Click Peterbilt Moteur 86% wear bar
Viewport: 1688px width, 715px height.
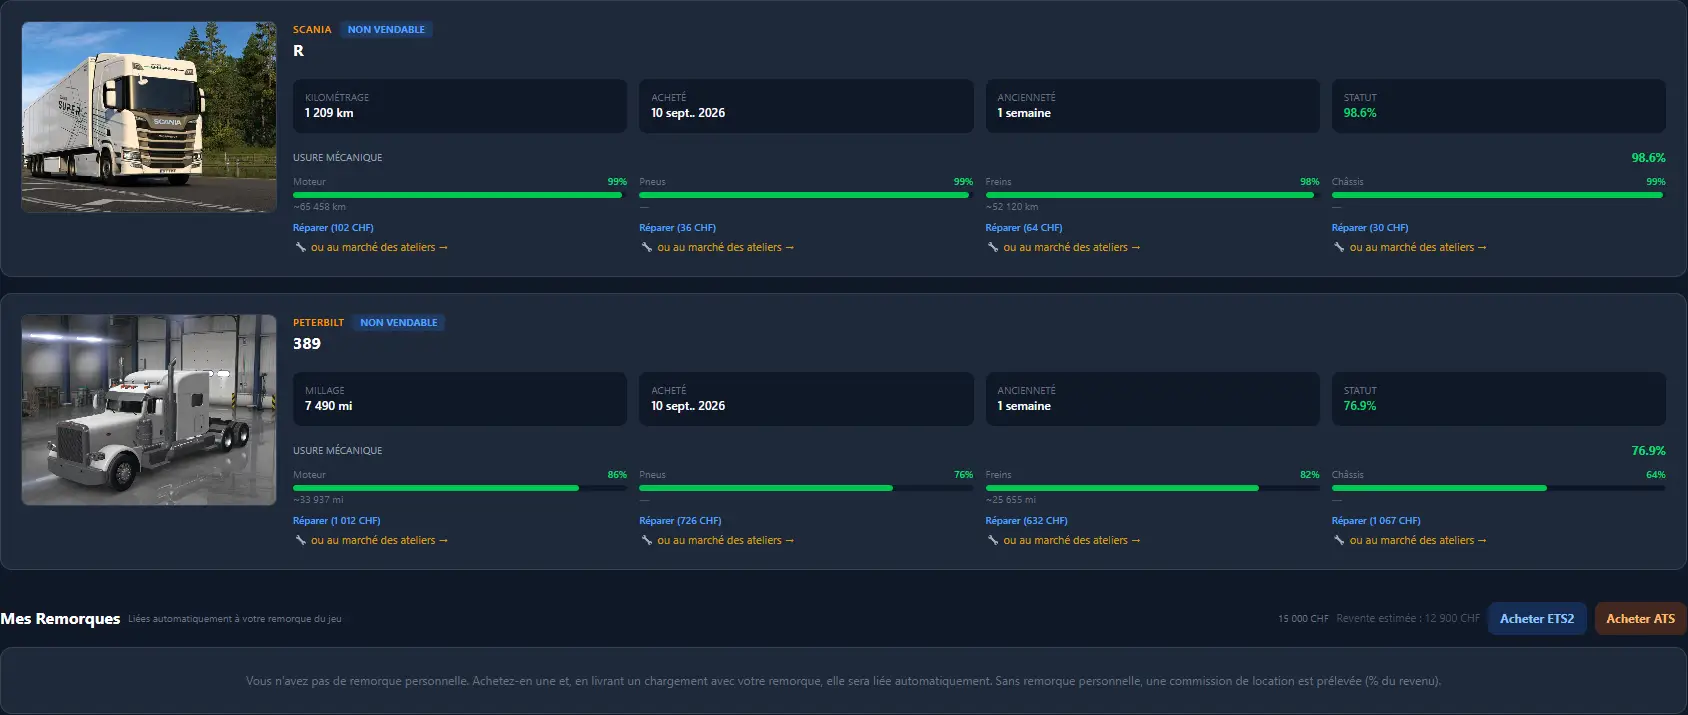click(x=460, y=488)
